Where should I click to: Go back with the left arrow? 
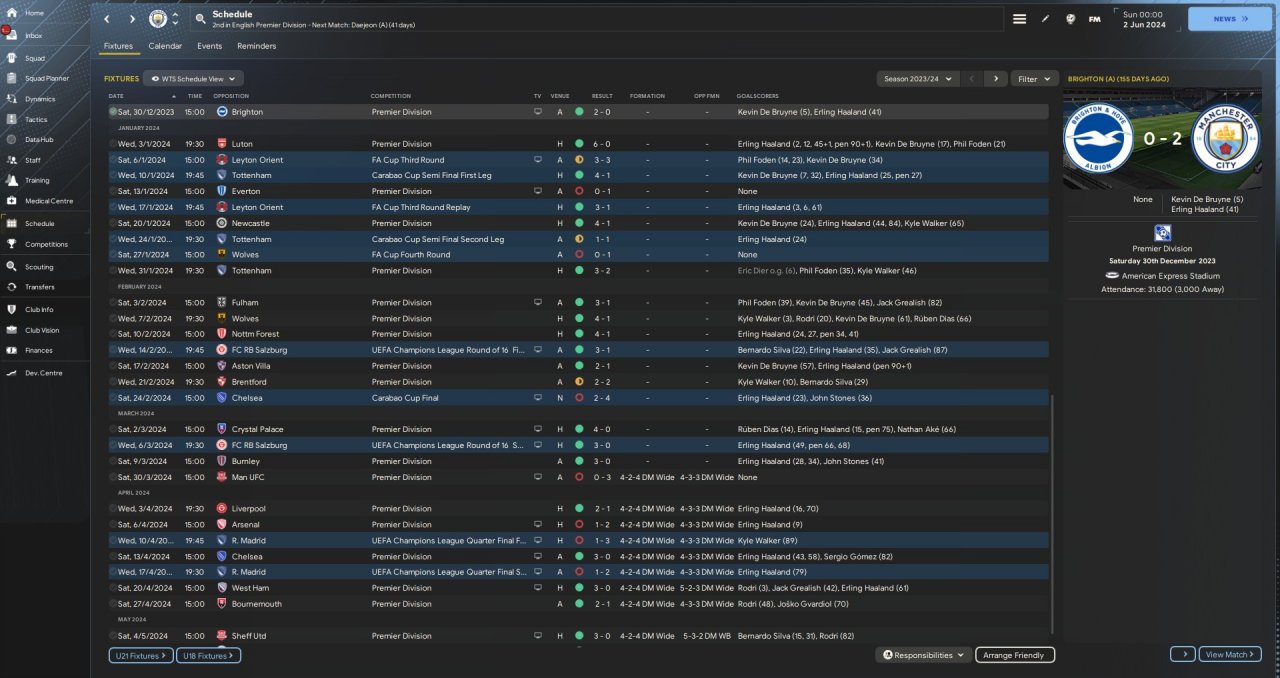point(107,19)
